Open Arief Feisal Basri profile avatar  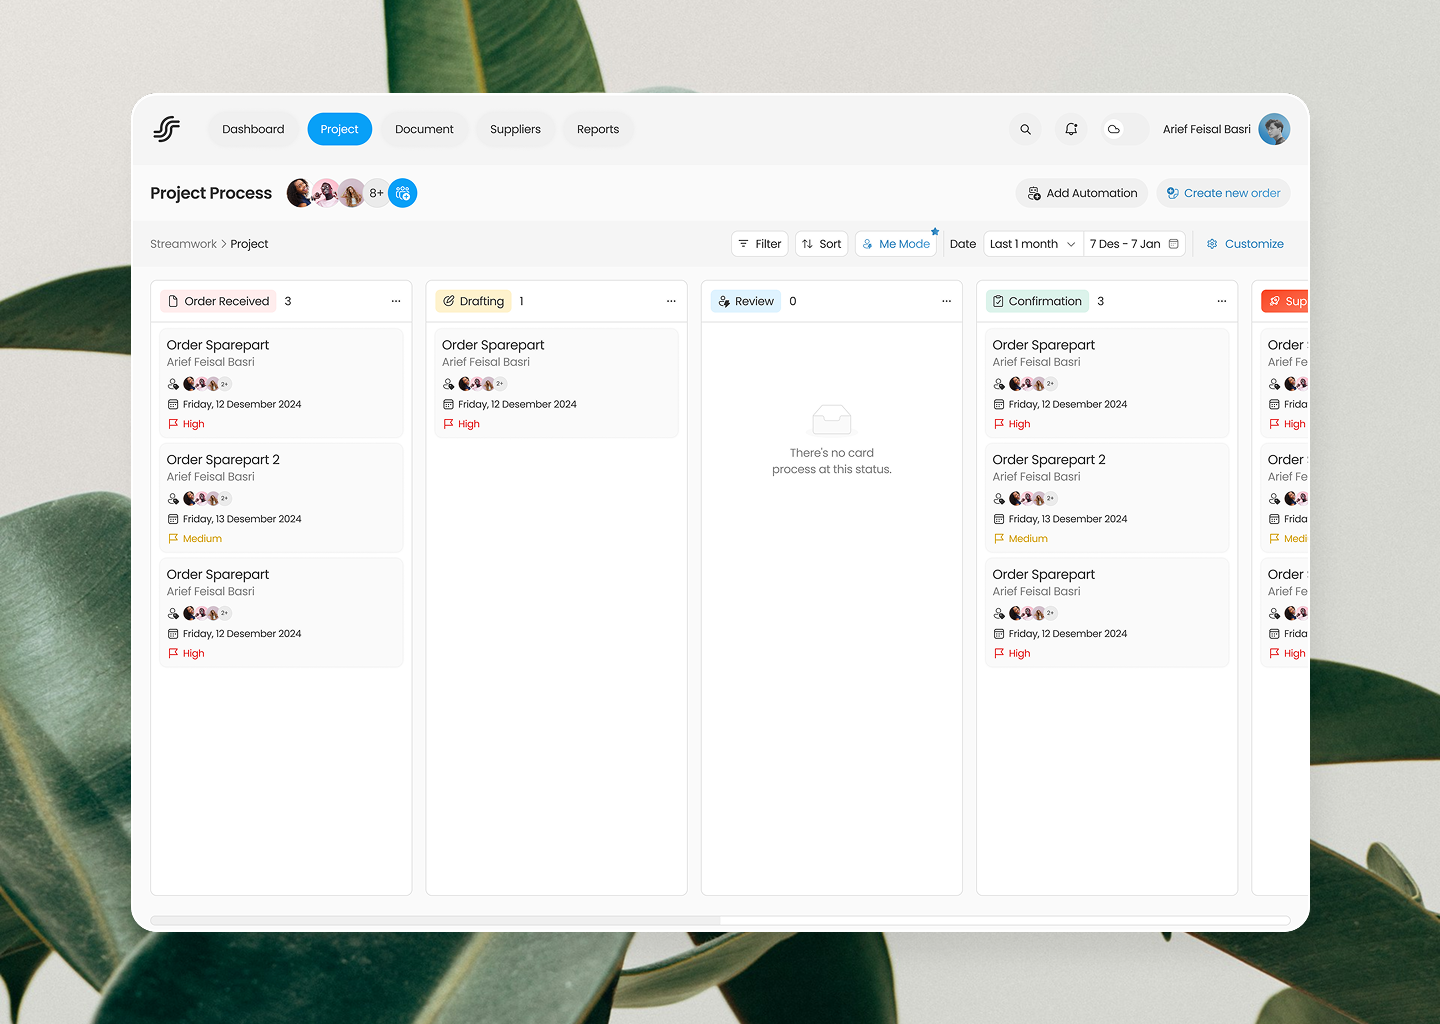tap(1274, 129)
